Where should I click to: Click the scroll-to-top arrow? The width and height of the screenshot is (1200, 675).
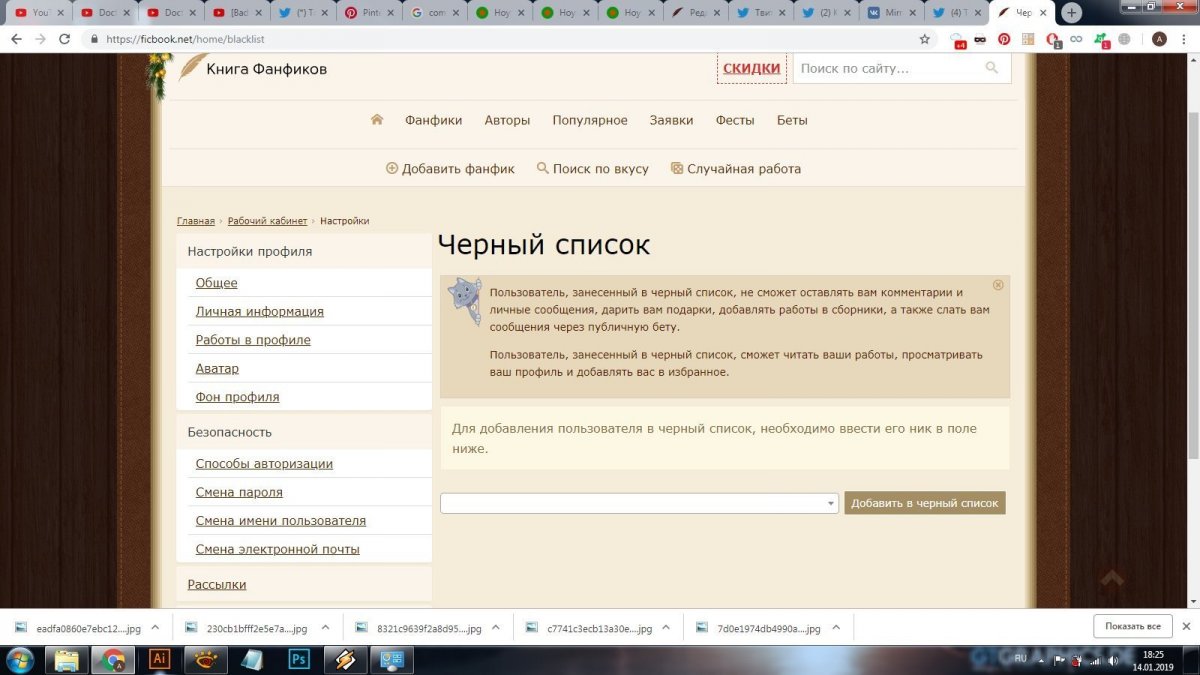pyautogui.click(x=1112, y=578)
